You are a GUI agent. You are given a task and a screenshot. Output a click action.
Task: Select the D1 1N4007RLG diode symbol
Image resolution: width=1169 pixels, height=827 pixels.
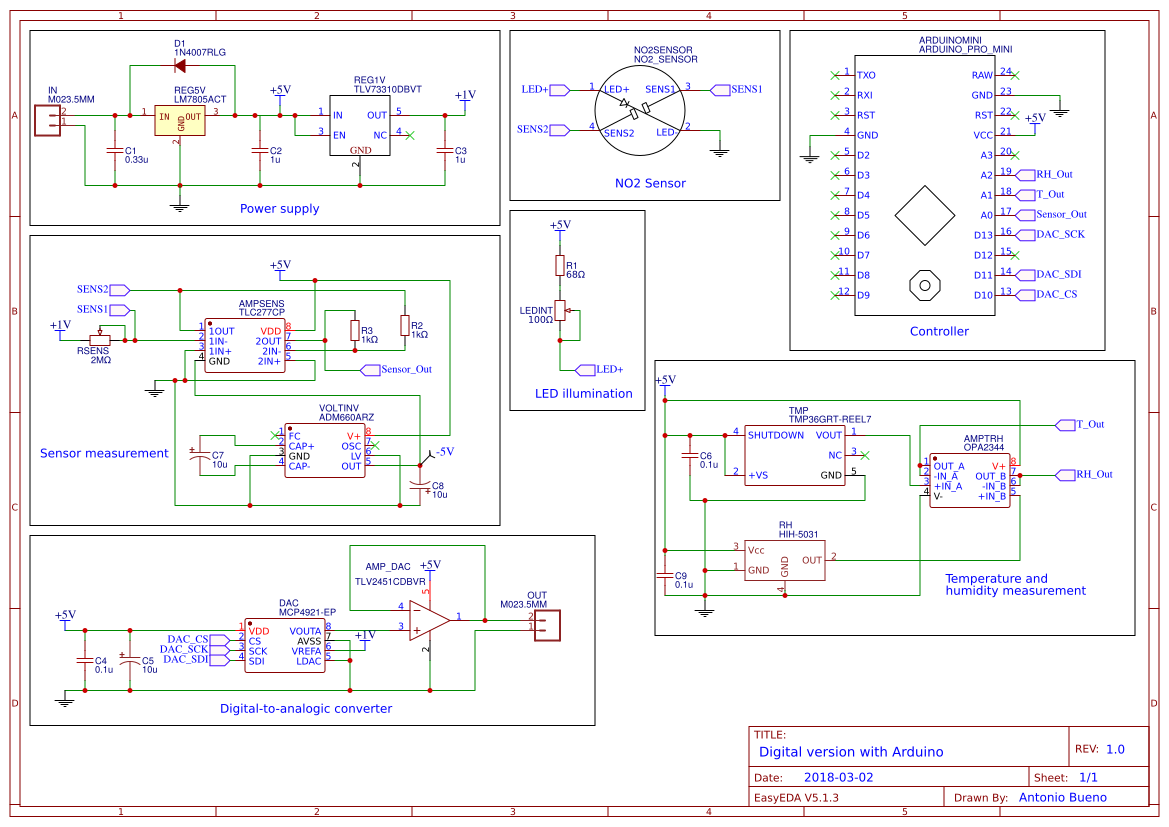[x=180, y=65]
